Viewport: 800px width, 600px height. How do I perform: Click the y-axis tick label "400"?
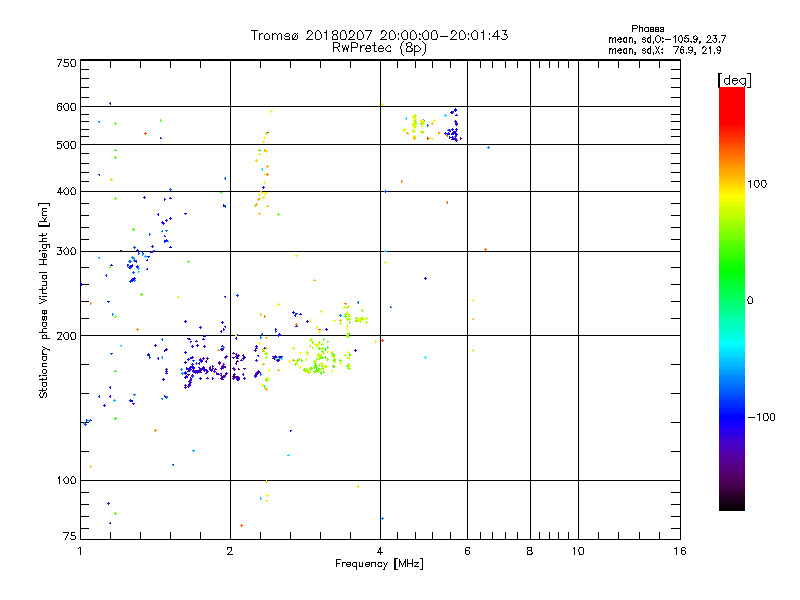(x=66, y=191)
